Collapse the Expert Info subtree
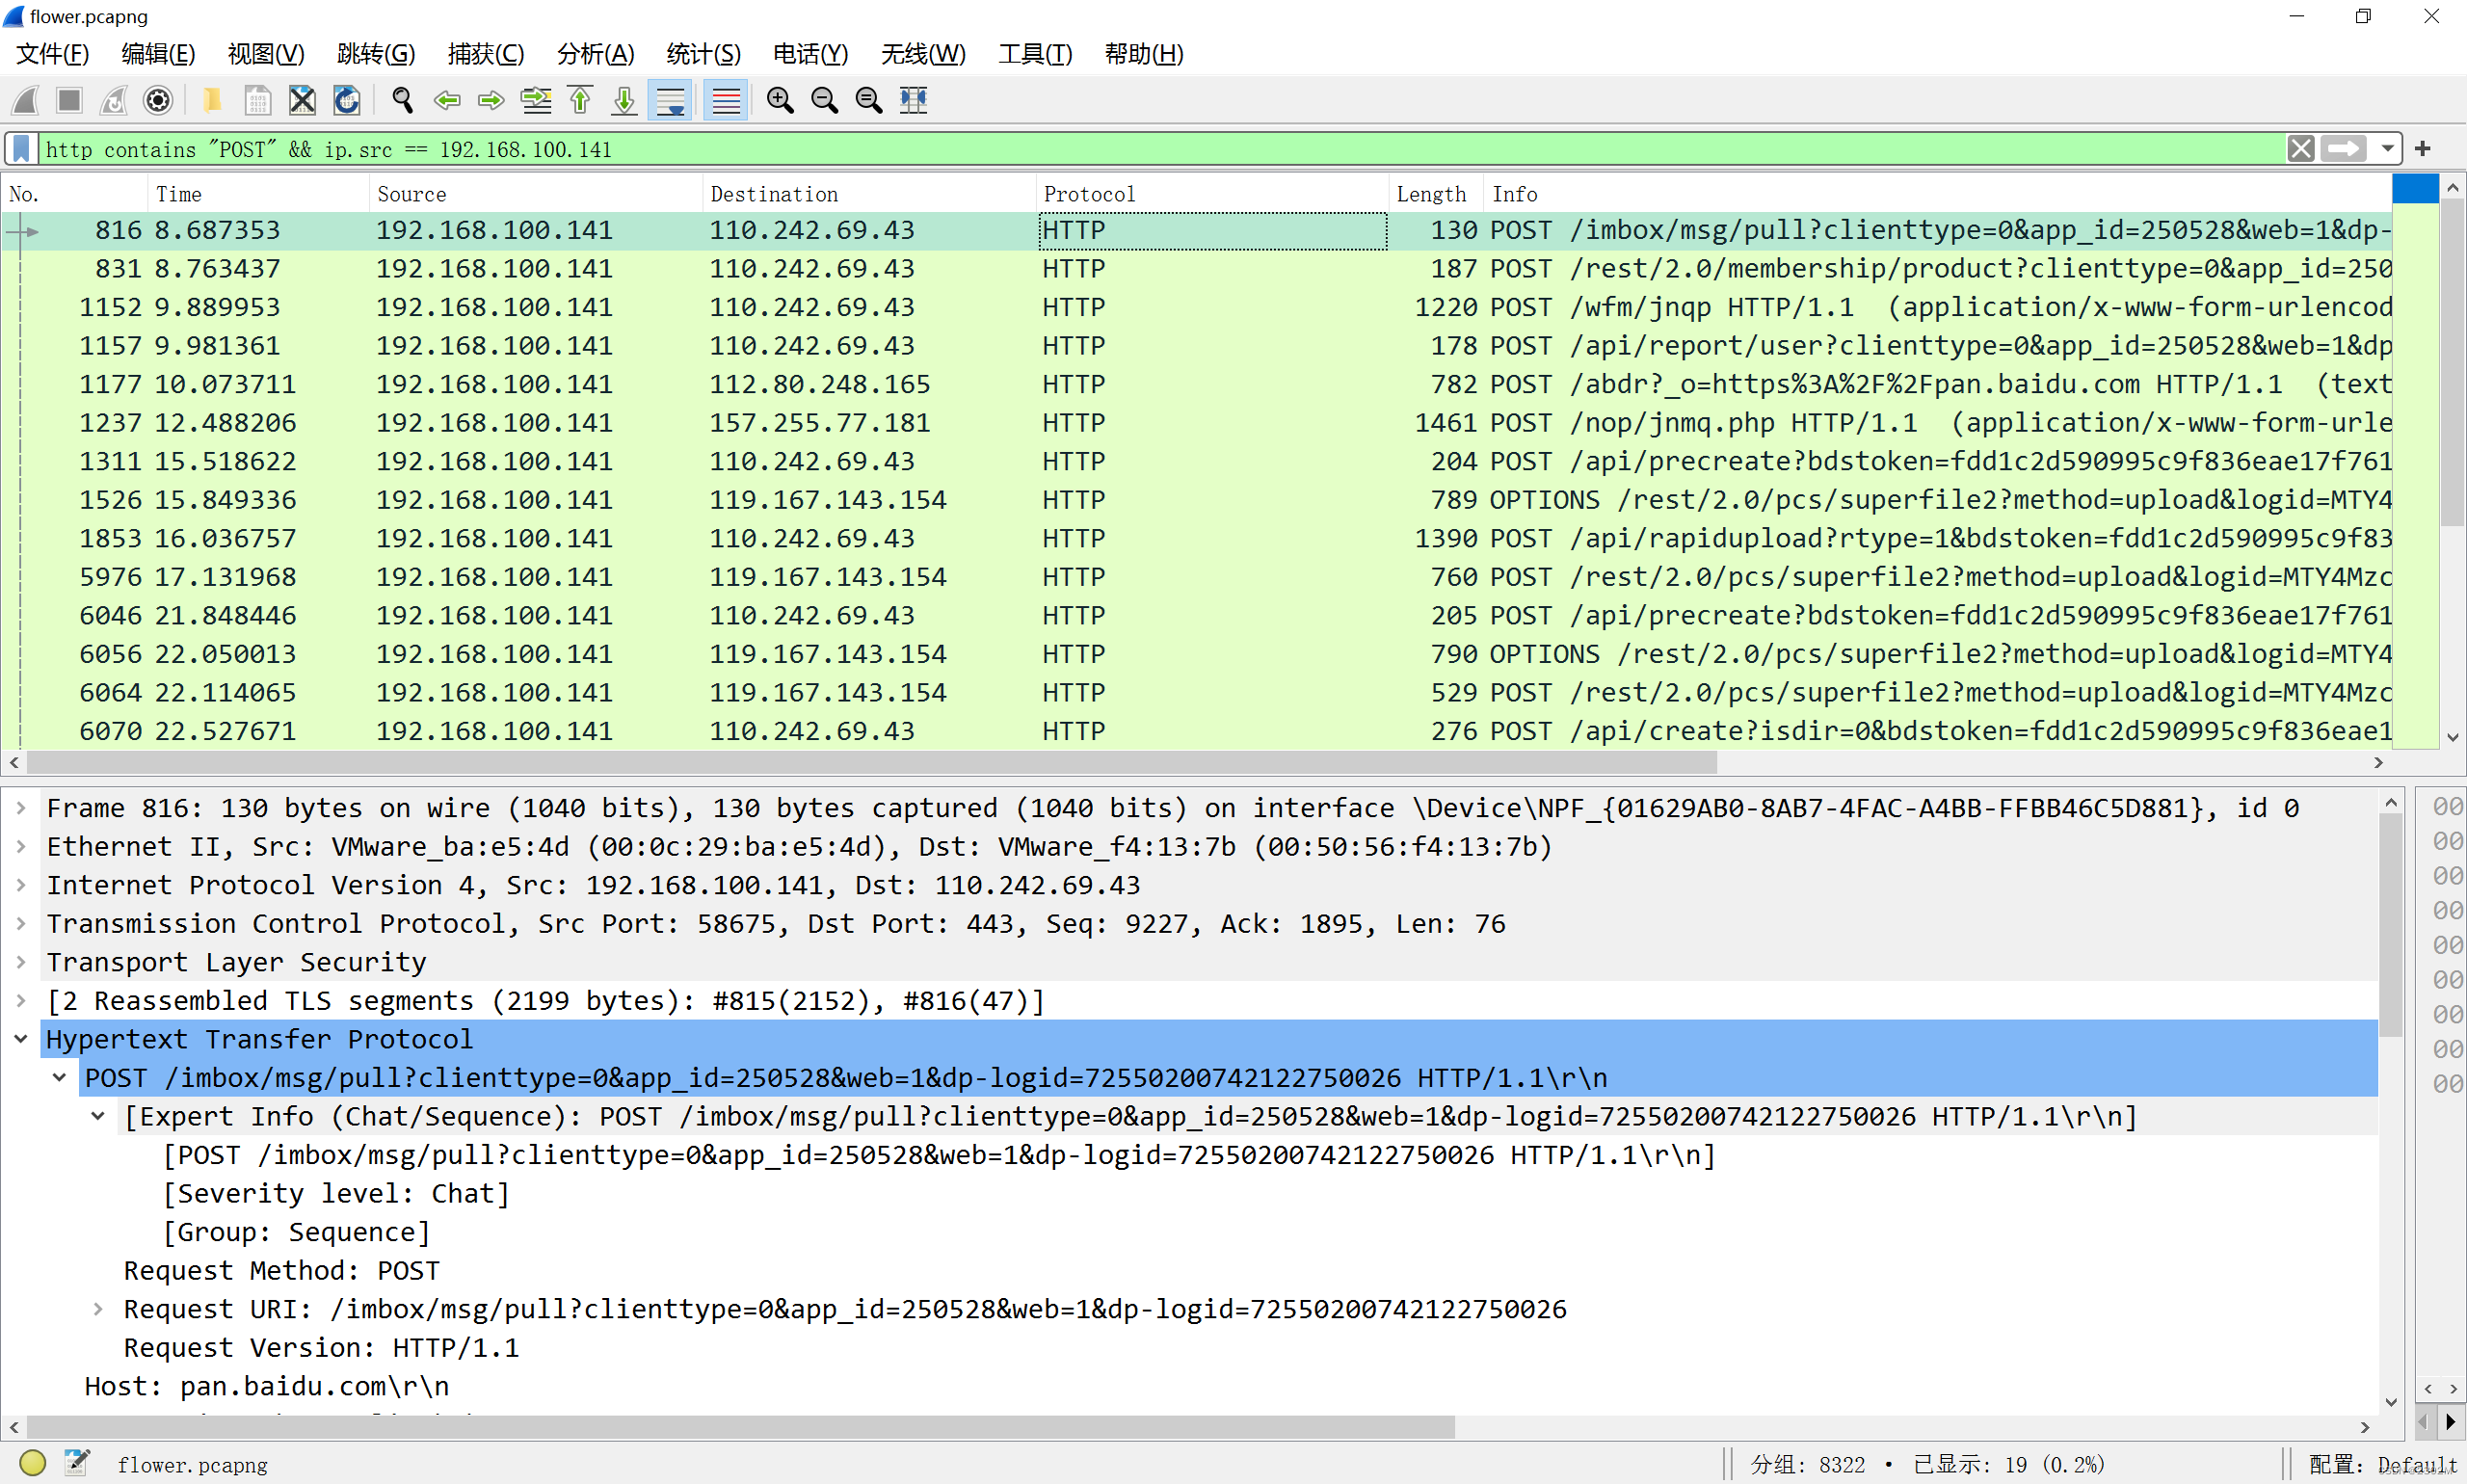Viewport: 2467px width, 1484px height. [98, 1117]
